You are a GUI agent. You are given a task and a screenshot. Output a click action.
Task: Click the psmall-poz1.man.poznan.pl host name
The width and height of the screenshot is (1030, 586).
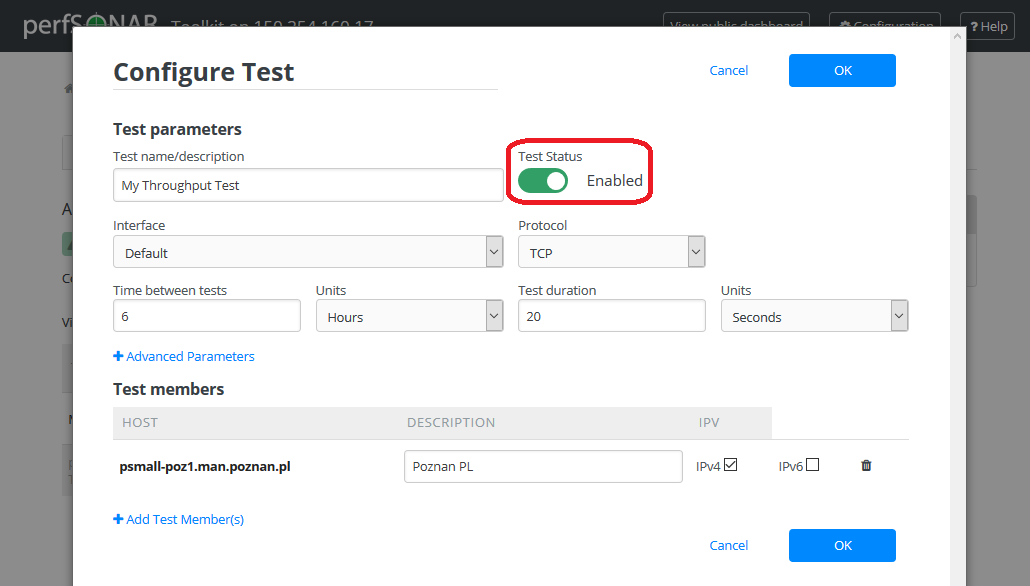pyautogui.click(x=205, y=466)
